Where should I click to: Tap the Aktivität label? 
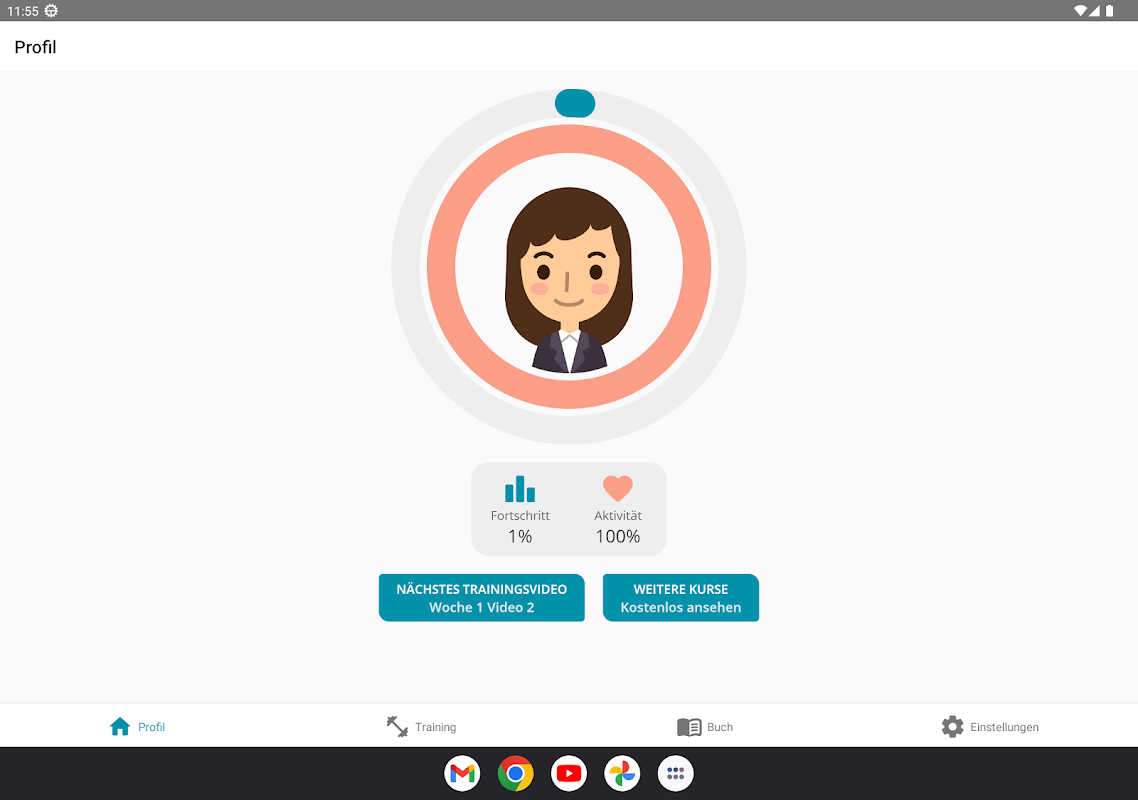618,515
